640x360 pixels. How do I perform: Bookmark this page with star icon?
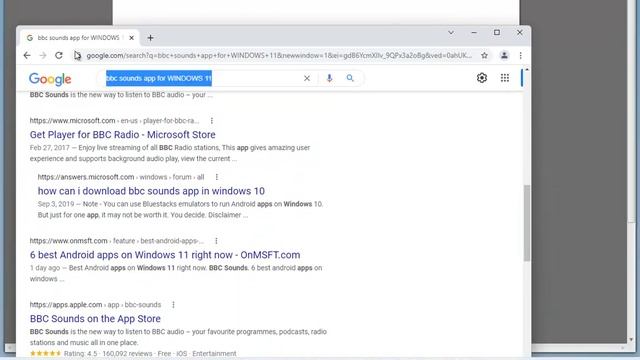click(x=484, y=56)
